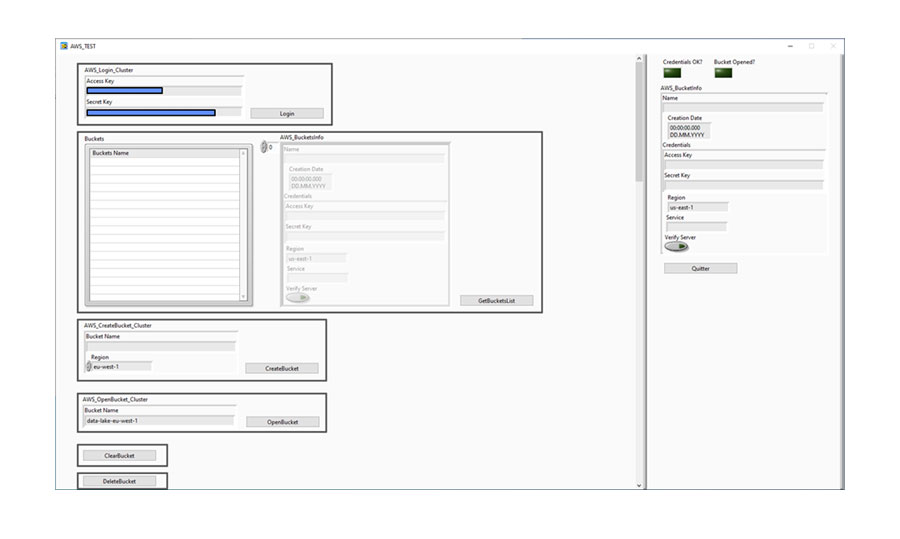Click the Quitter button
Viewport: 900px width, 539px height.
pyautogui.click(x=700, y=268)
